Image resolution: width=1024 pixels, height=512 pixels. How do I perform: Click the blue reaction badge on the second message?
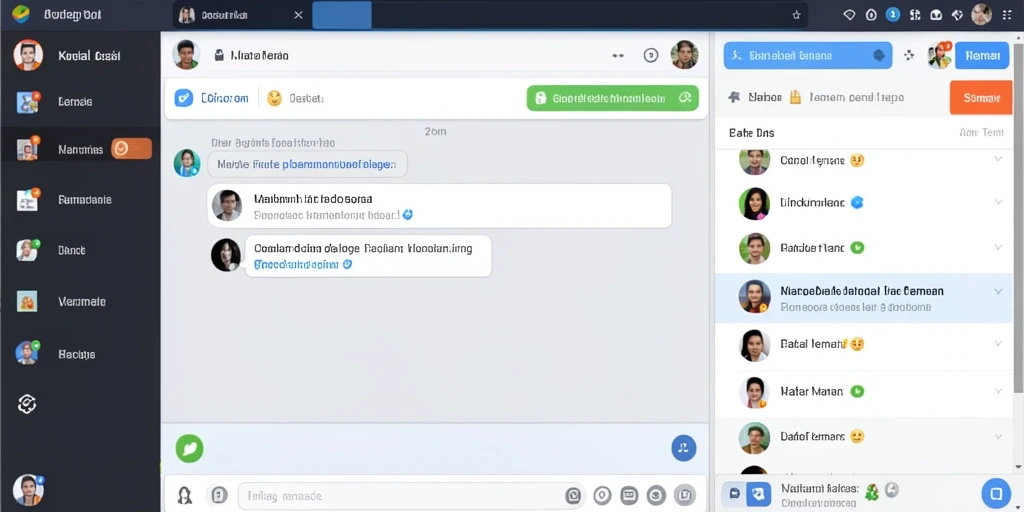tap(408, 214)
